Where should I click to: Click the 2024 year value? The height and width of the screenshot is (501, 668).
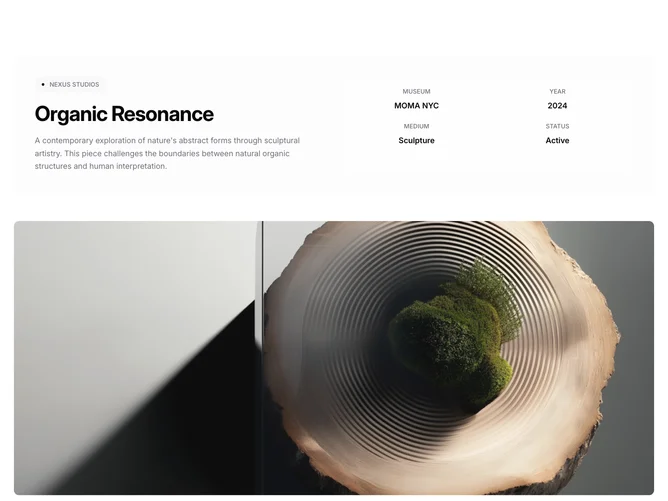[557, 106]
